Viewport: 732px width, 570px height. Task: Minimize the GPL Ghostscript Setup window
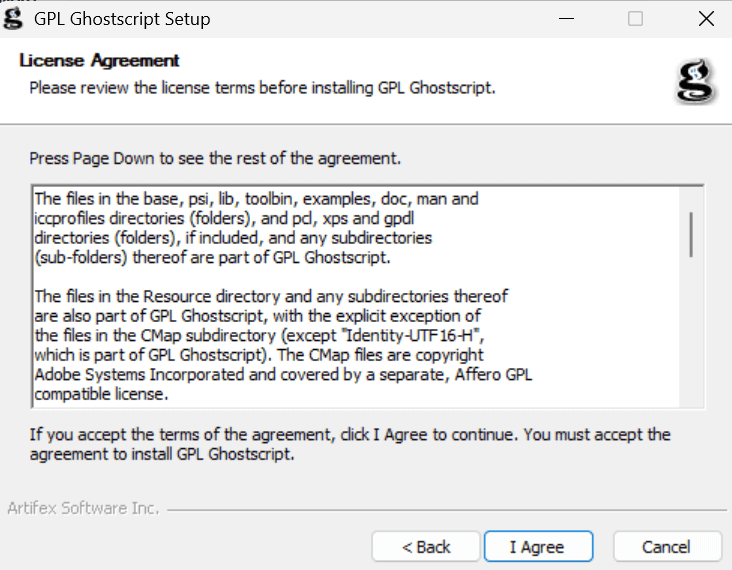[x=566, y=19]
